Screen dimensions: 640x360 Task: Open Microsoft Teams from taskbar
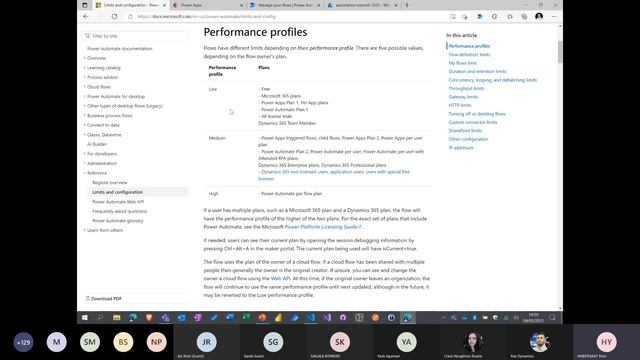pos(165,317)
